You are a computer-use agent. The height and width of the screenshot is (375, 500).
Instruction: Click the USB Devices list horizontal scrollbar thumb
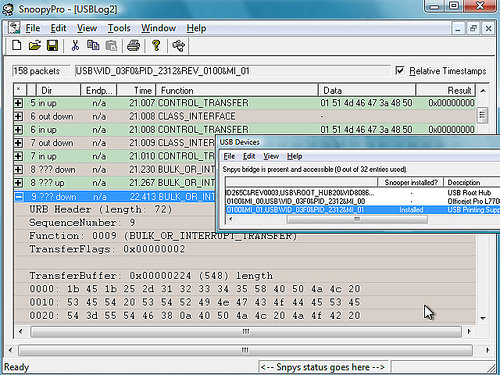(x=357, y=219)
